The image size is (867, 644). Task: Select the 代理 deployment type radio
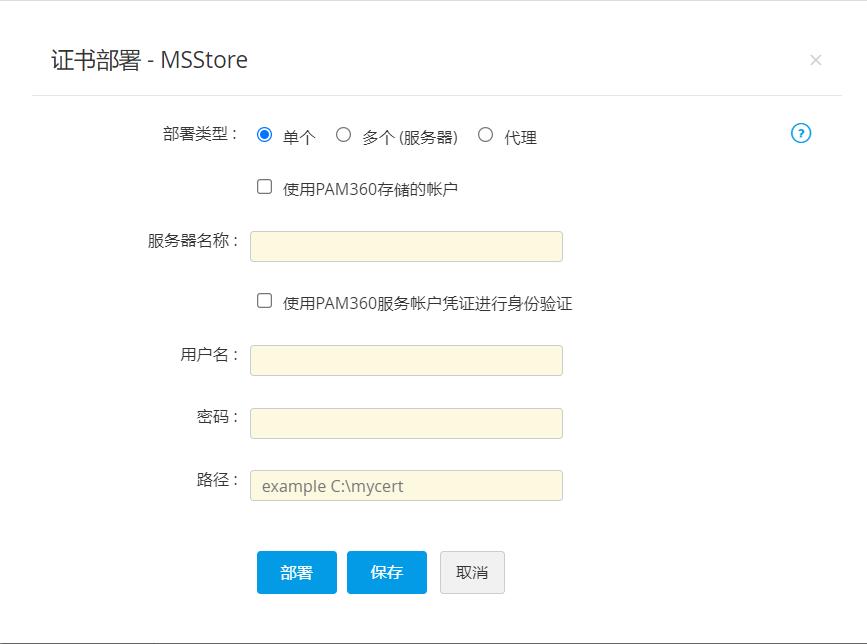click(485, 134)
